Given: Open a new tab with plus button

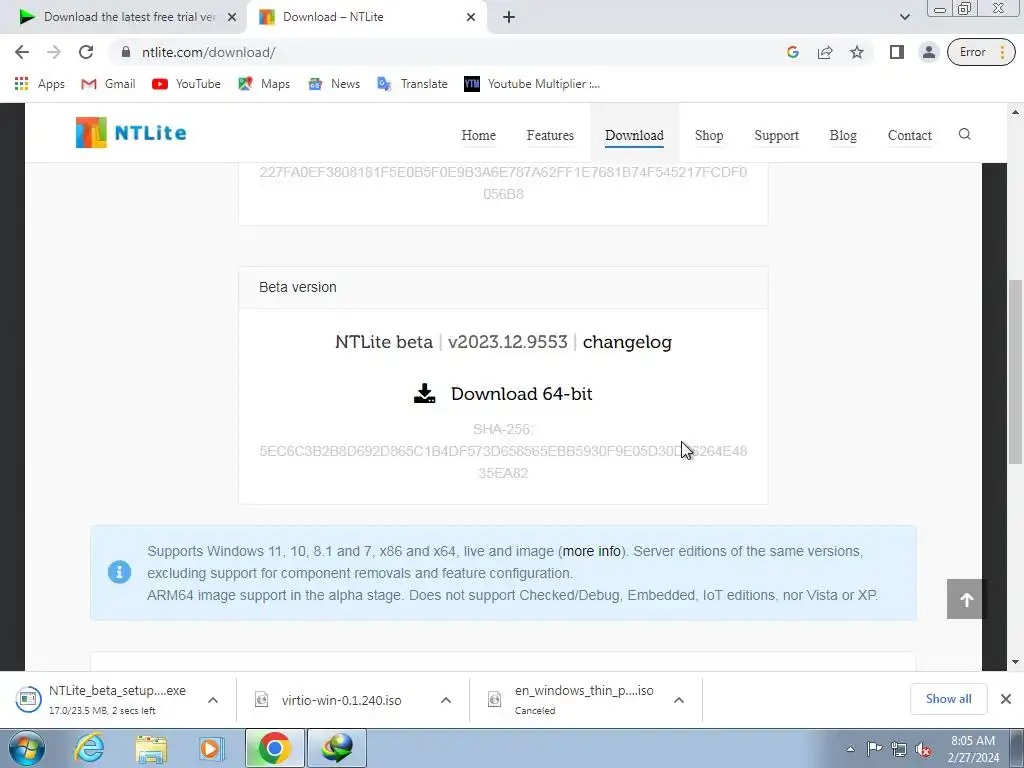Looking at the screenshot, I should (509, 17).
